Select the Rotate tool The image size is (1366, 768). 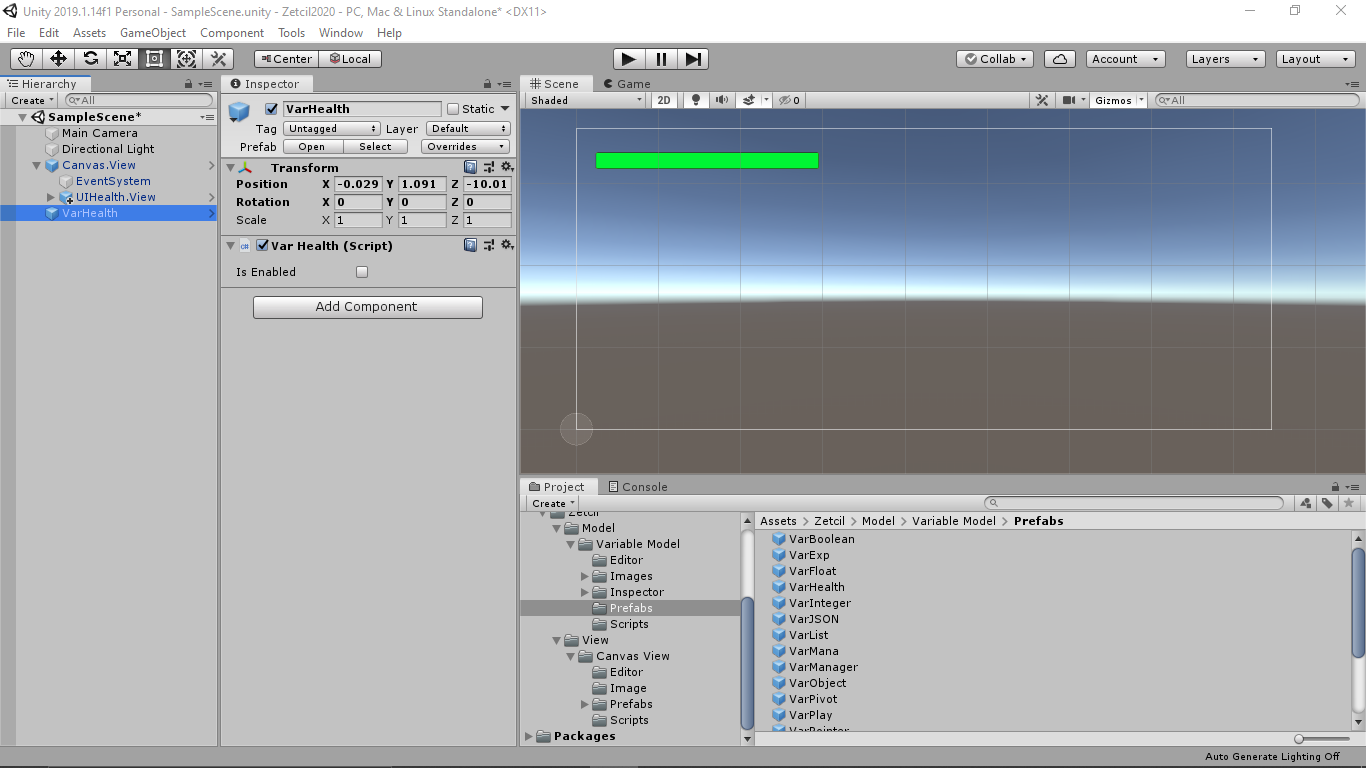90,58
